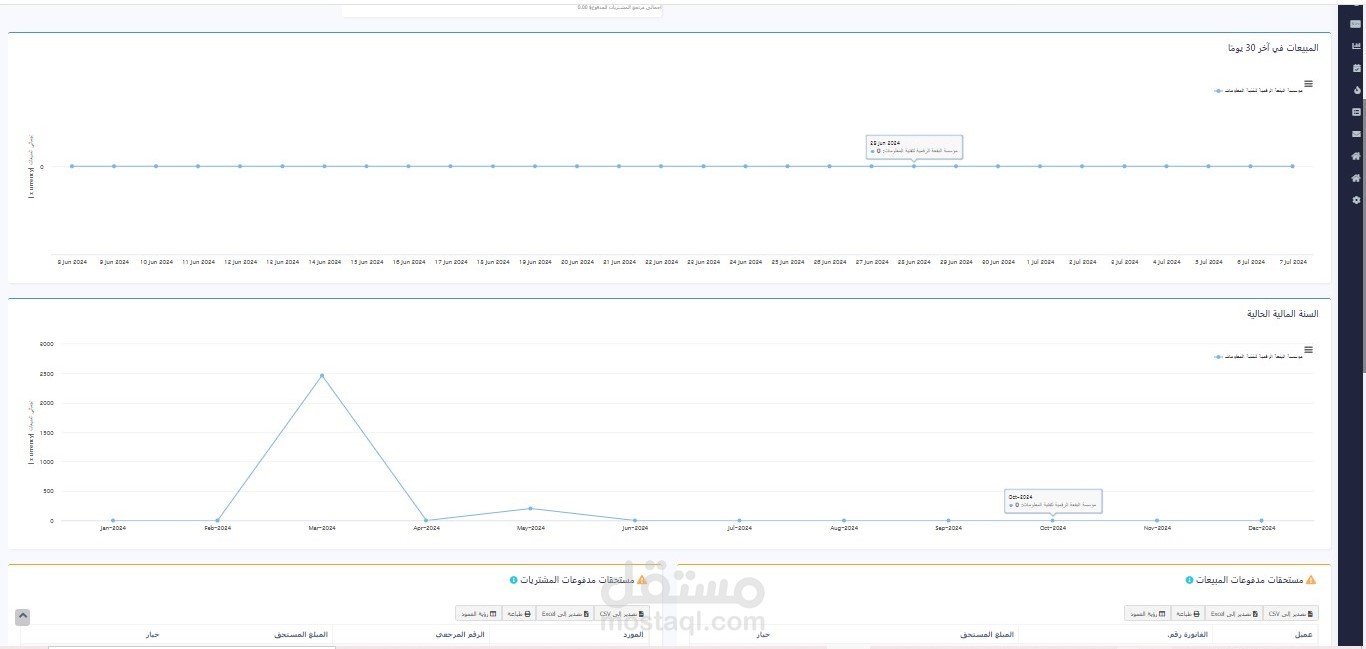Click the info icon beside مستحقات مدفوعات المشتريات
1366x649 pixels.
513,580
